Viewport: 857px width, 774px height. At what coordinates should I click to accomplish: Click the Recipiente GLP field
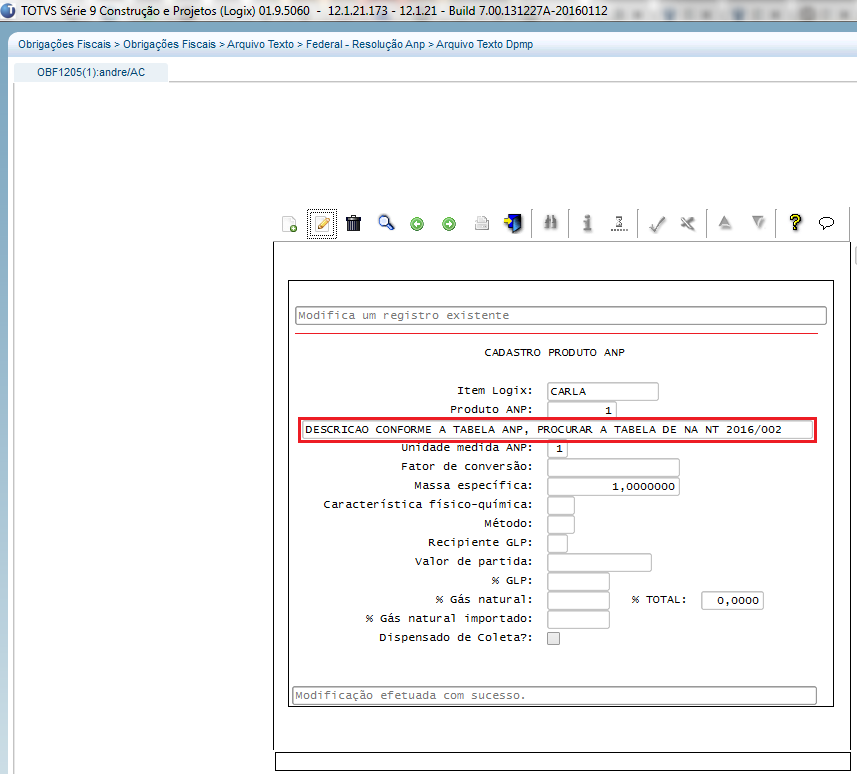(557, 543)
